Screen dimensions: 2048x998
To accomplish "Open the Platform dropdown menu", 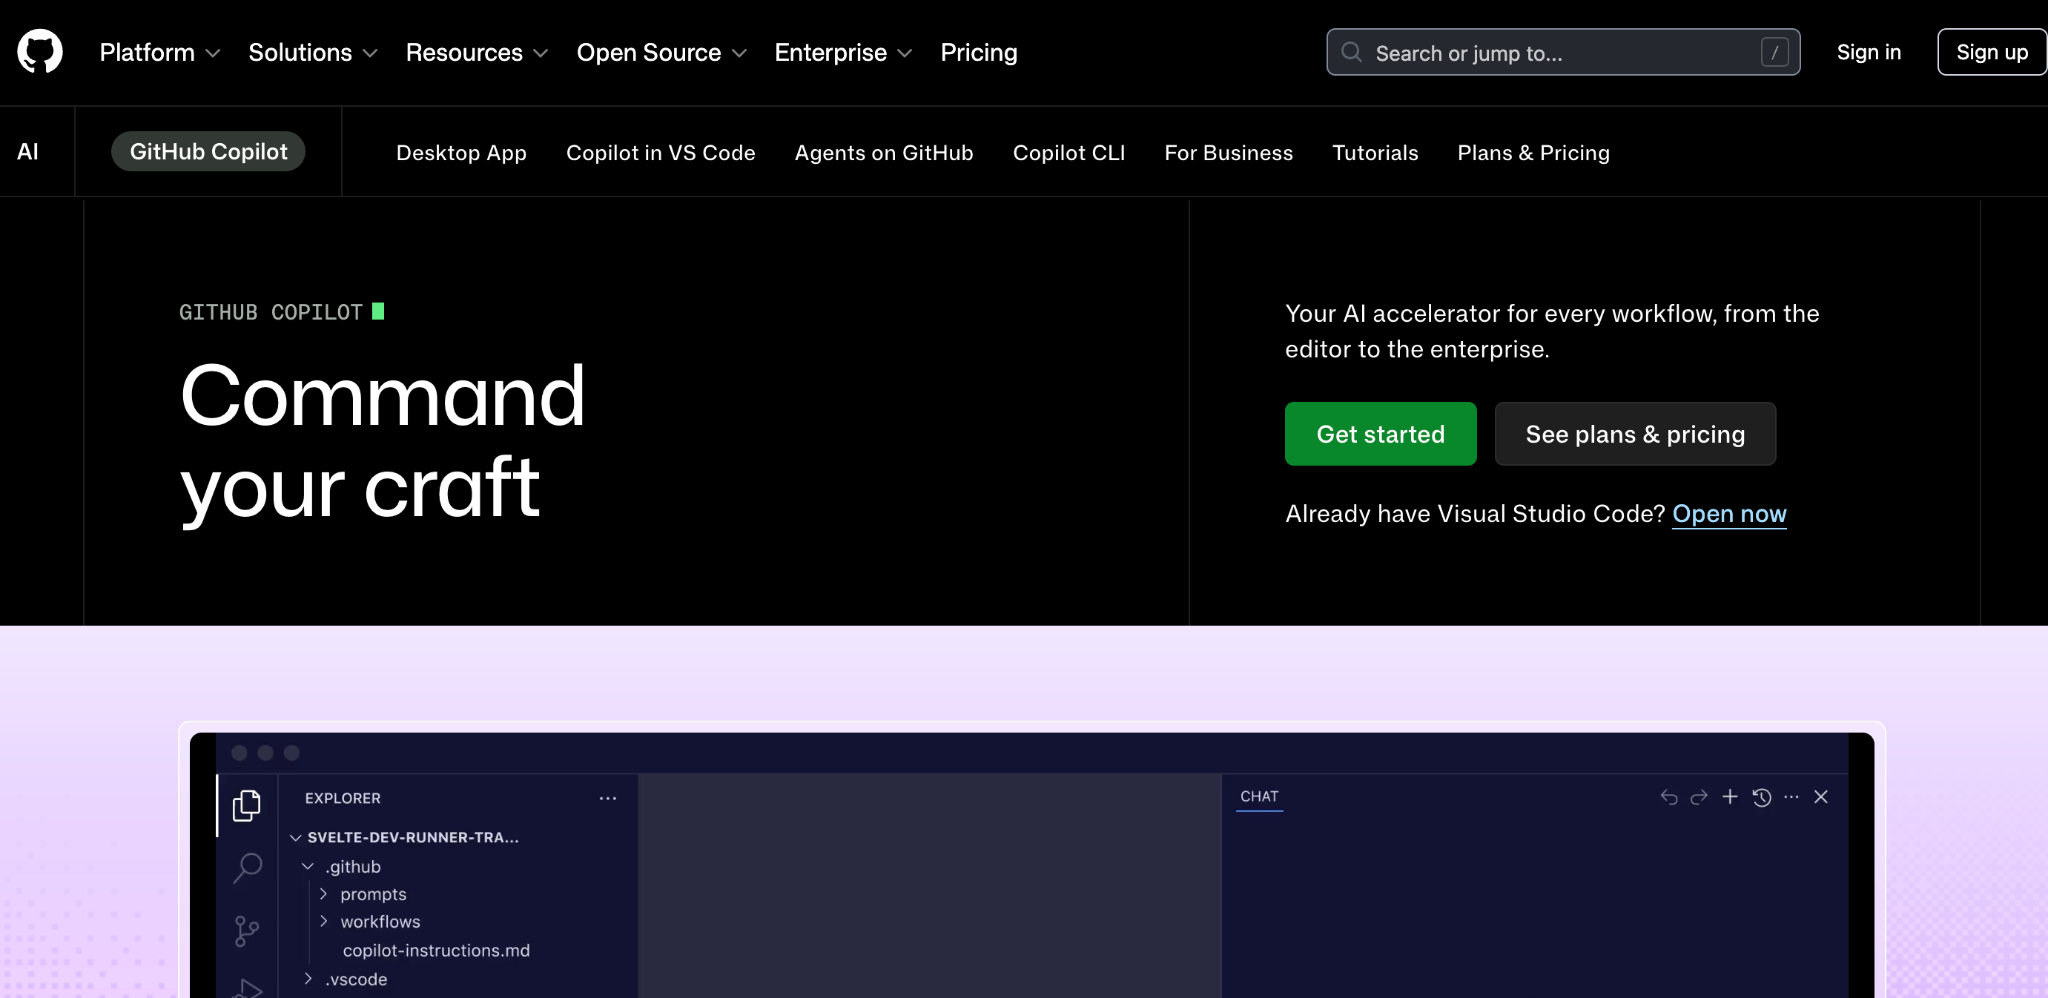I will click(x=160, y=52).
